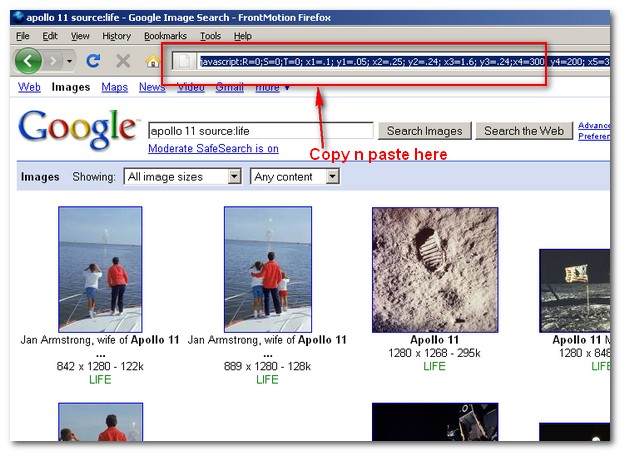The image size is (621, 452).
Task: Click the page icon in address bar
Action: pyautogui.click(x=184, y=61)
